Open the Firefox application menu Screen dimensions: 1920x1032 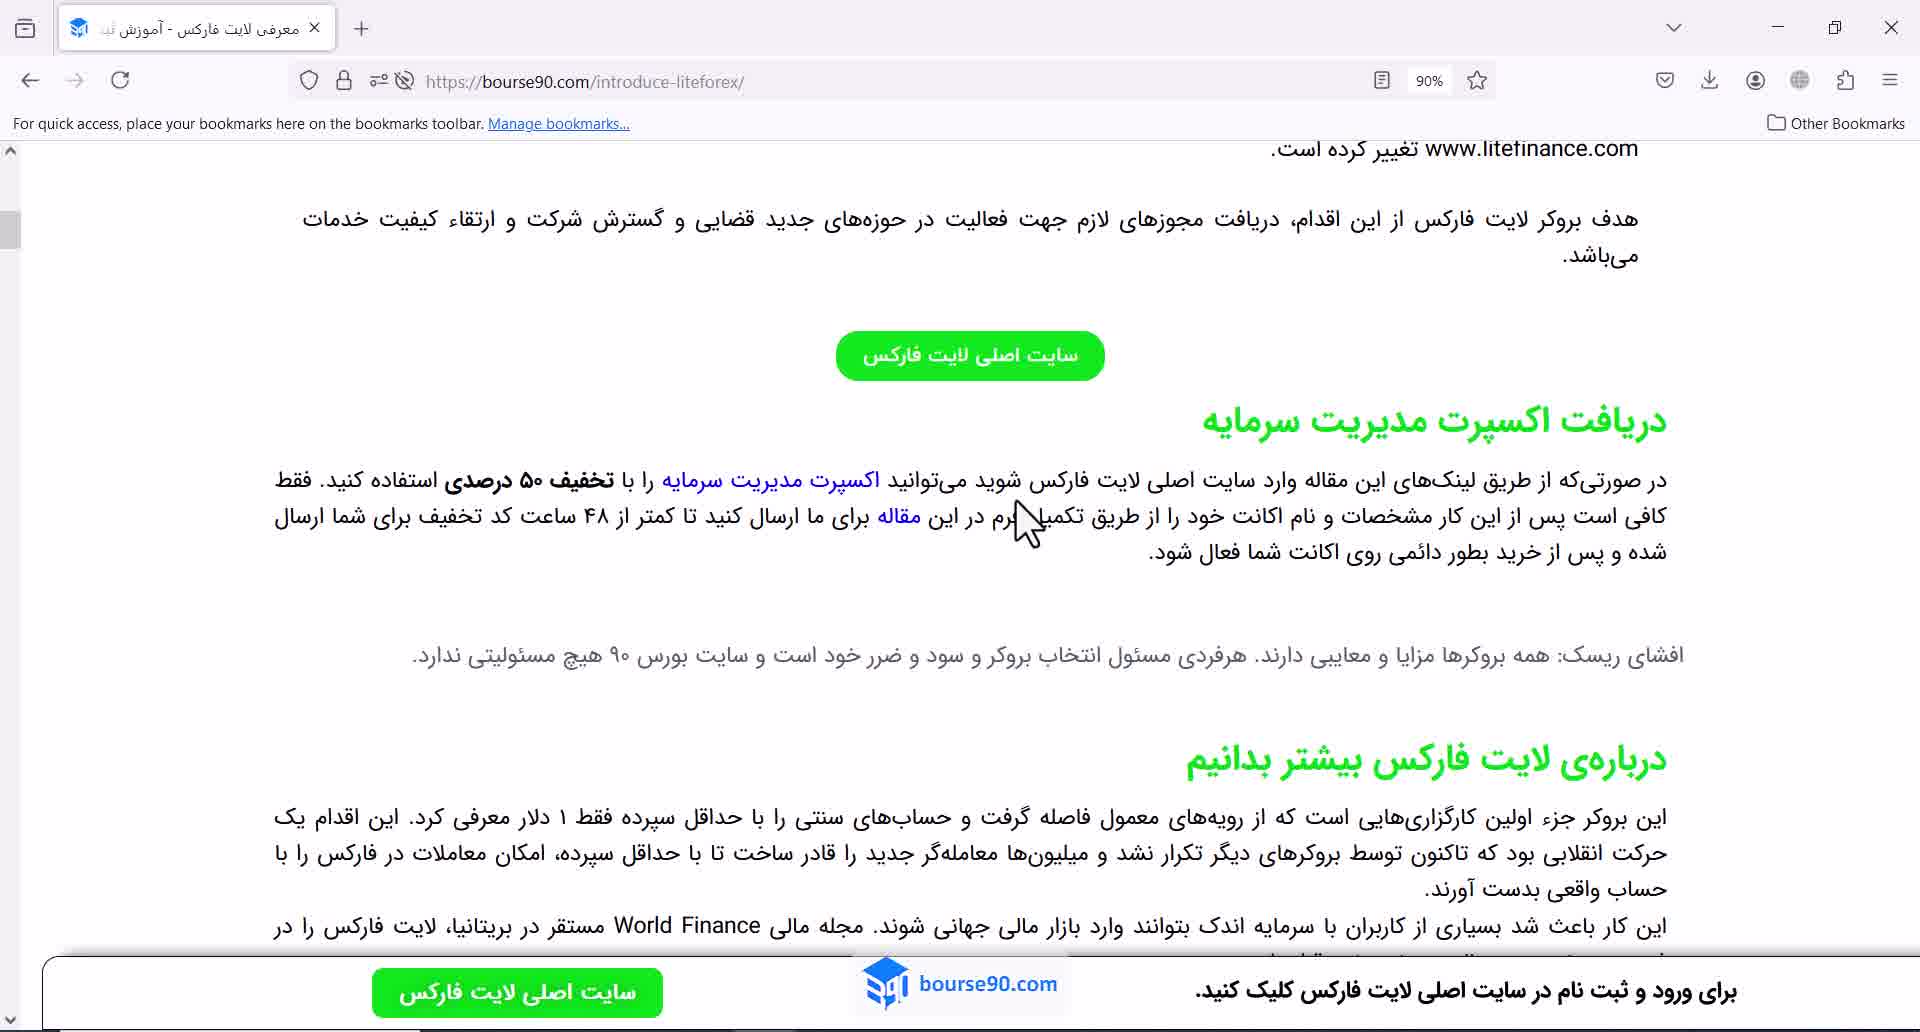click(1890, 81)
